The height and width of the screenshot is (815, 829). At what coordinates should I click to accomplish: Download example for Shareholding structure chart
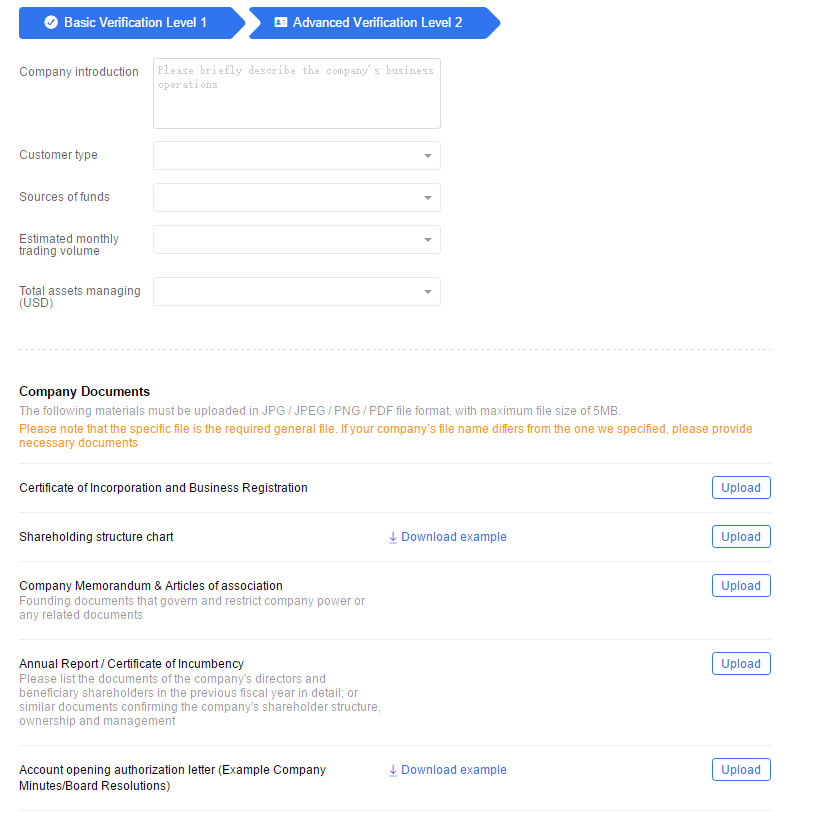[448, 537]
